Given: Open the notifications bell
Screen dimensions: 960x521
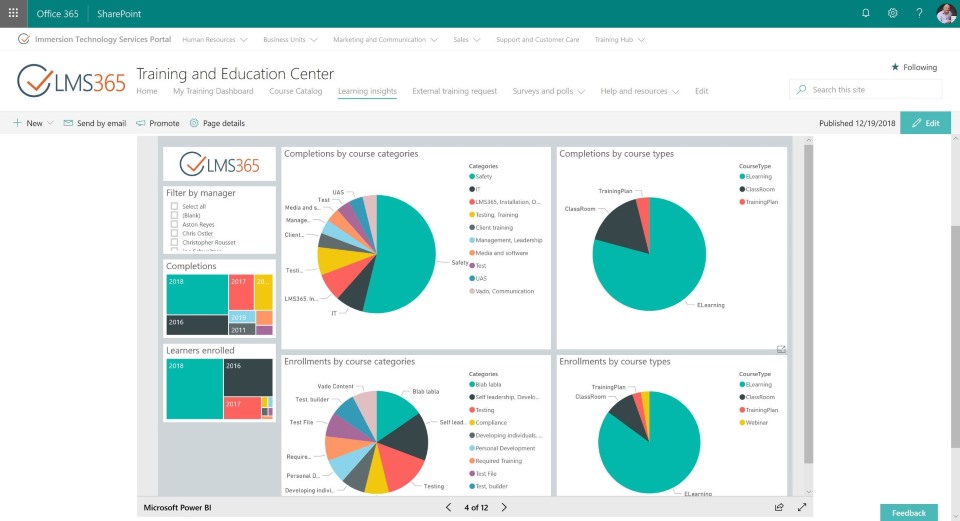Looking at the screenshot, I should 866,13.
